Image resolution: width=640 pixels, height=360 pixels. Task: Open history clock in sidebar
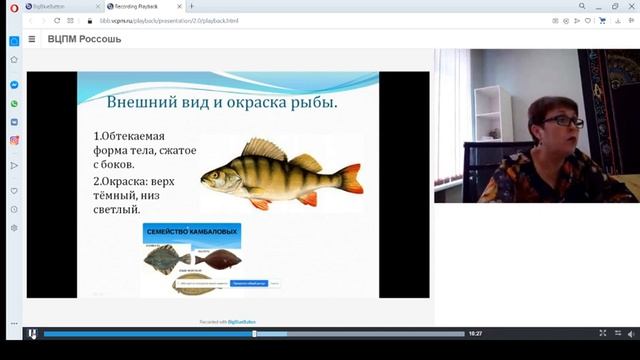[14, 209]
